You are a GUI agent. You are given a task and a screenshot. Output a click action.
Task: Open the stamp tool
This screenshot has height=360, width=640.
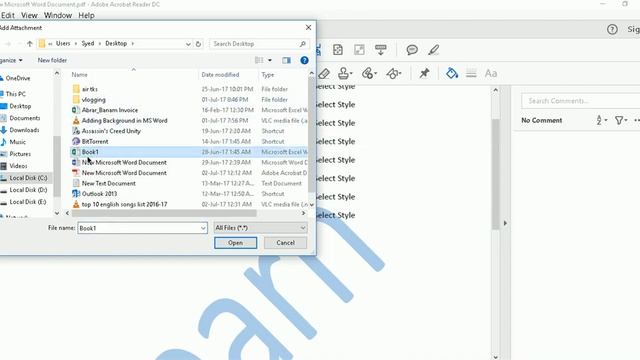345,73
